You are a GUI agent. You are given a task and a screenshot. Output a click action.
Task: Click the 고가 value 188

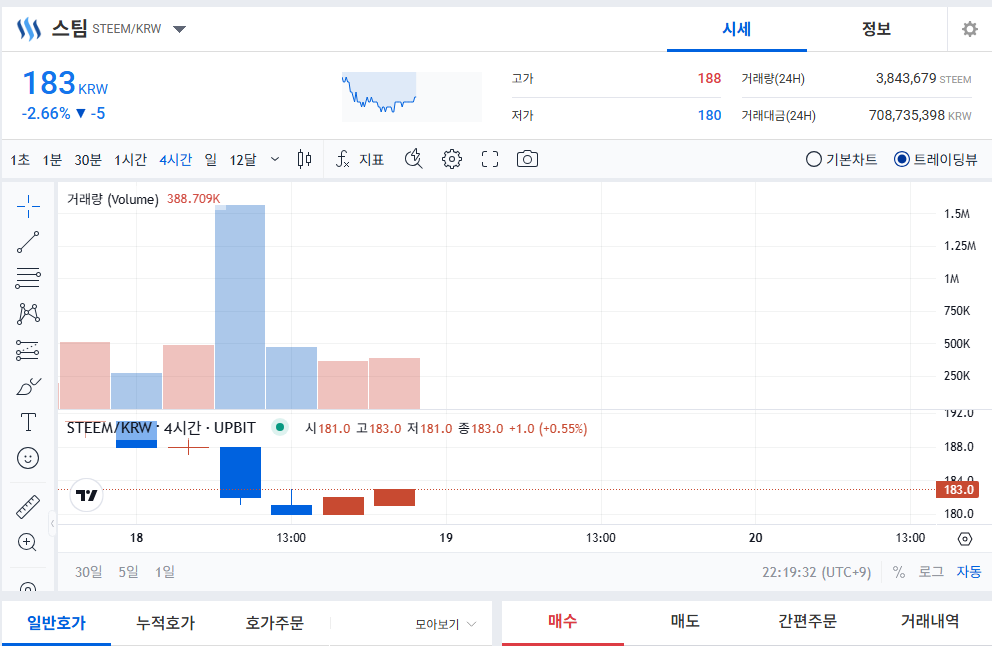(709, 78)
